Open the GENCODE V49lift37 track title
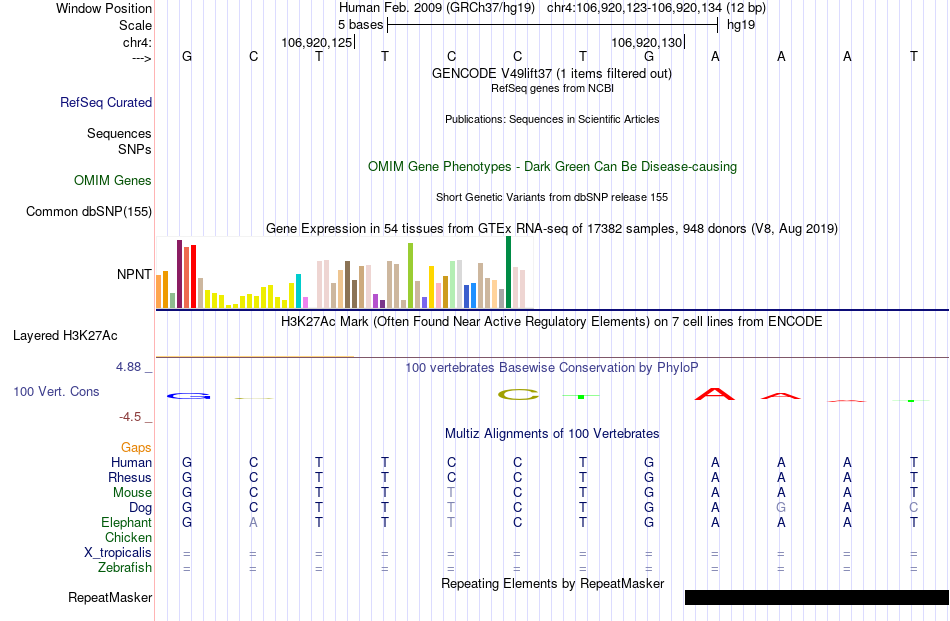Screen dimensions: 950x621 tap(552, 73)
